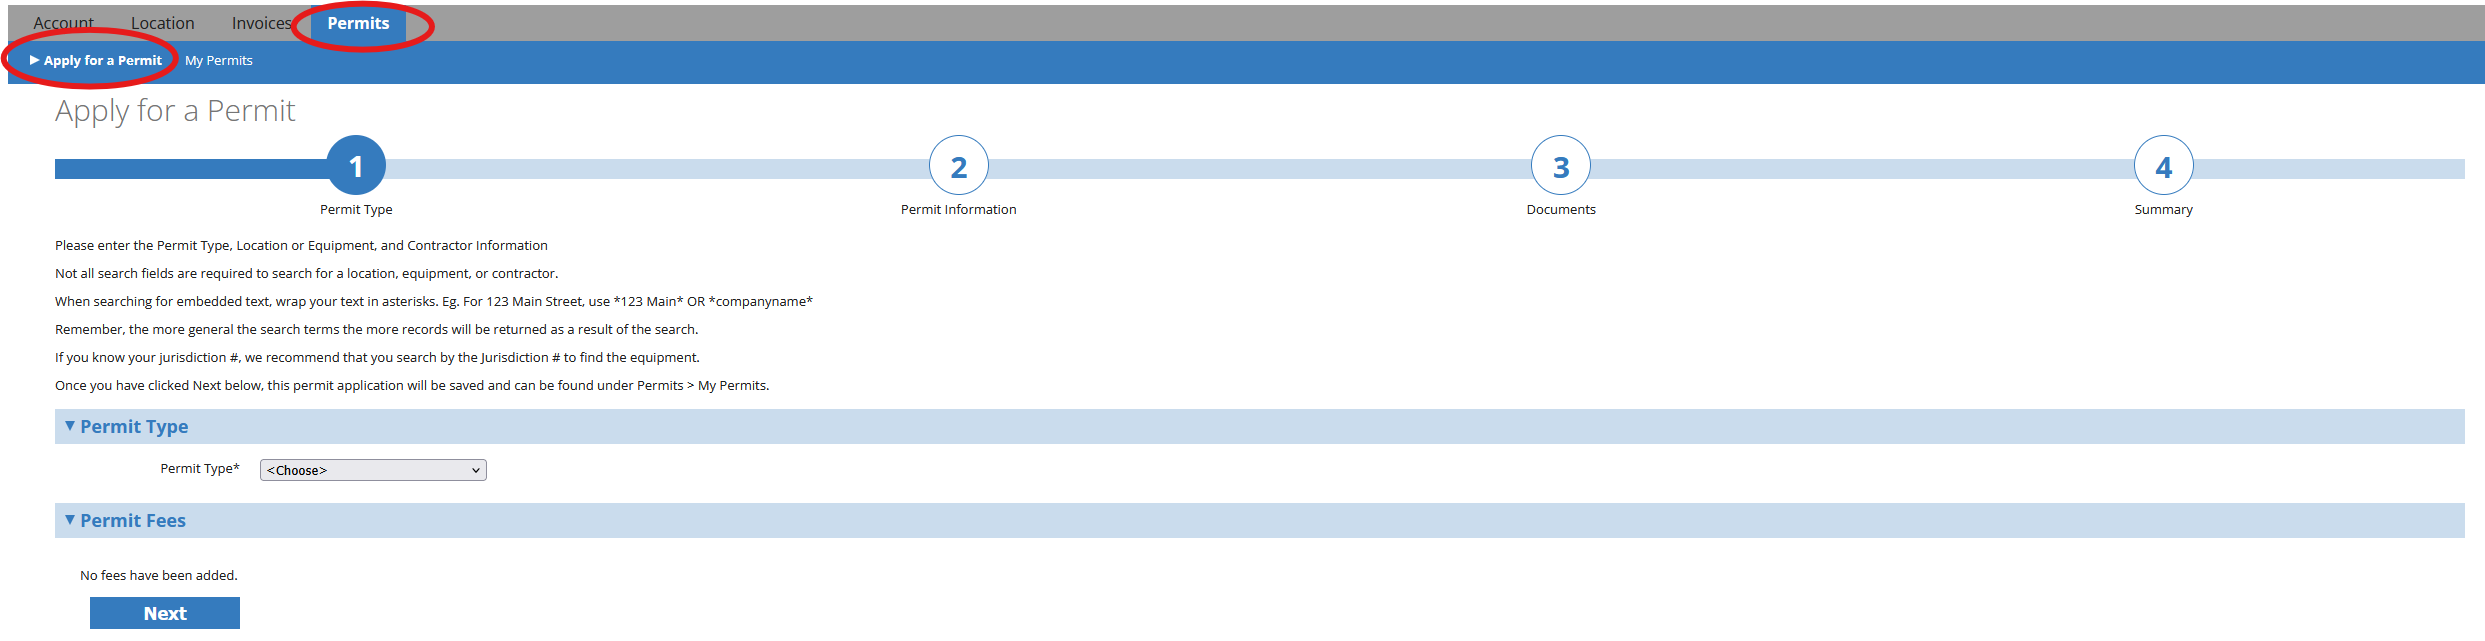Click the Apply for a Permit page heading
The image size is (2485, 641).
point(175,111)
